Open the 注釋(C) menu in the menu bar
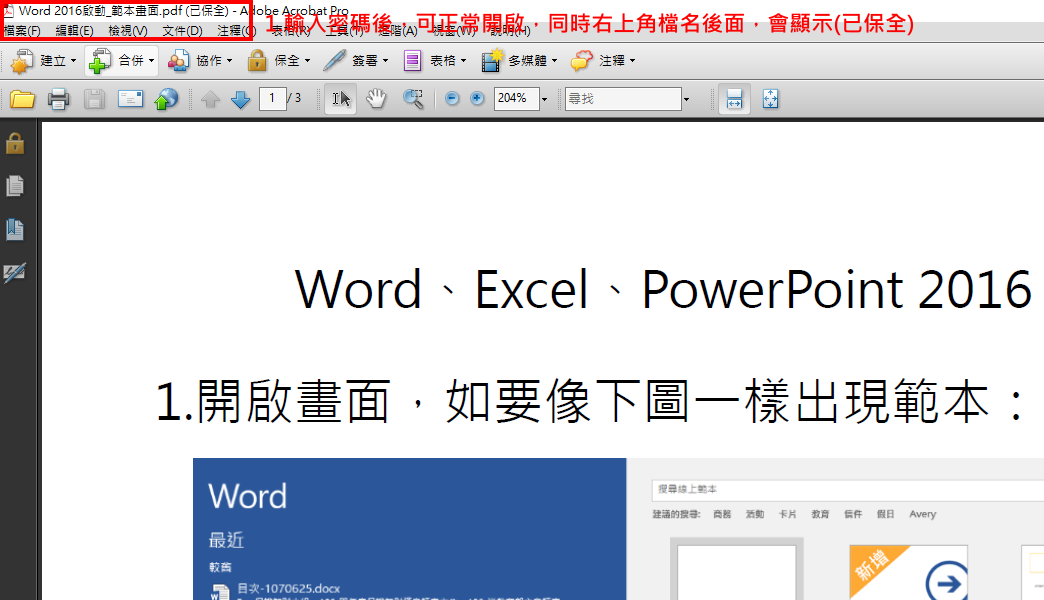Image resolution: width=1044 pixels, height=600 pixels. pos(235,31)
